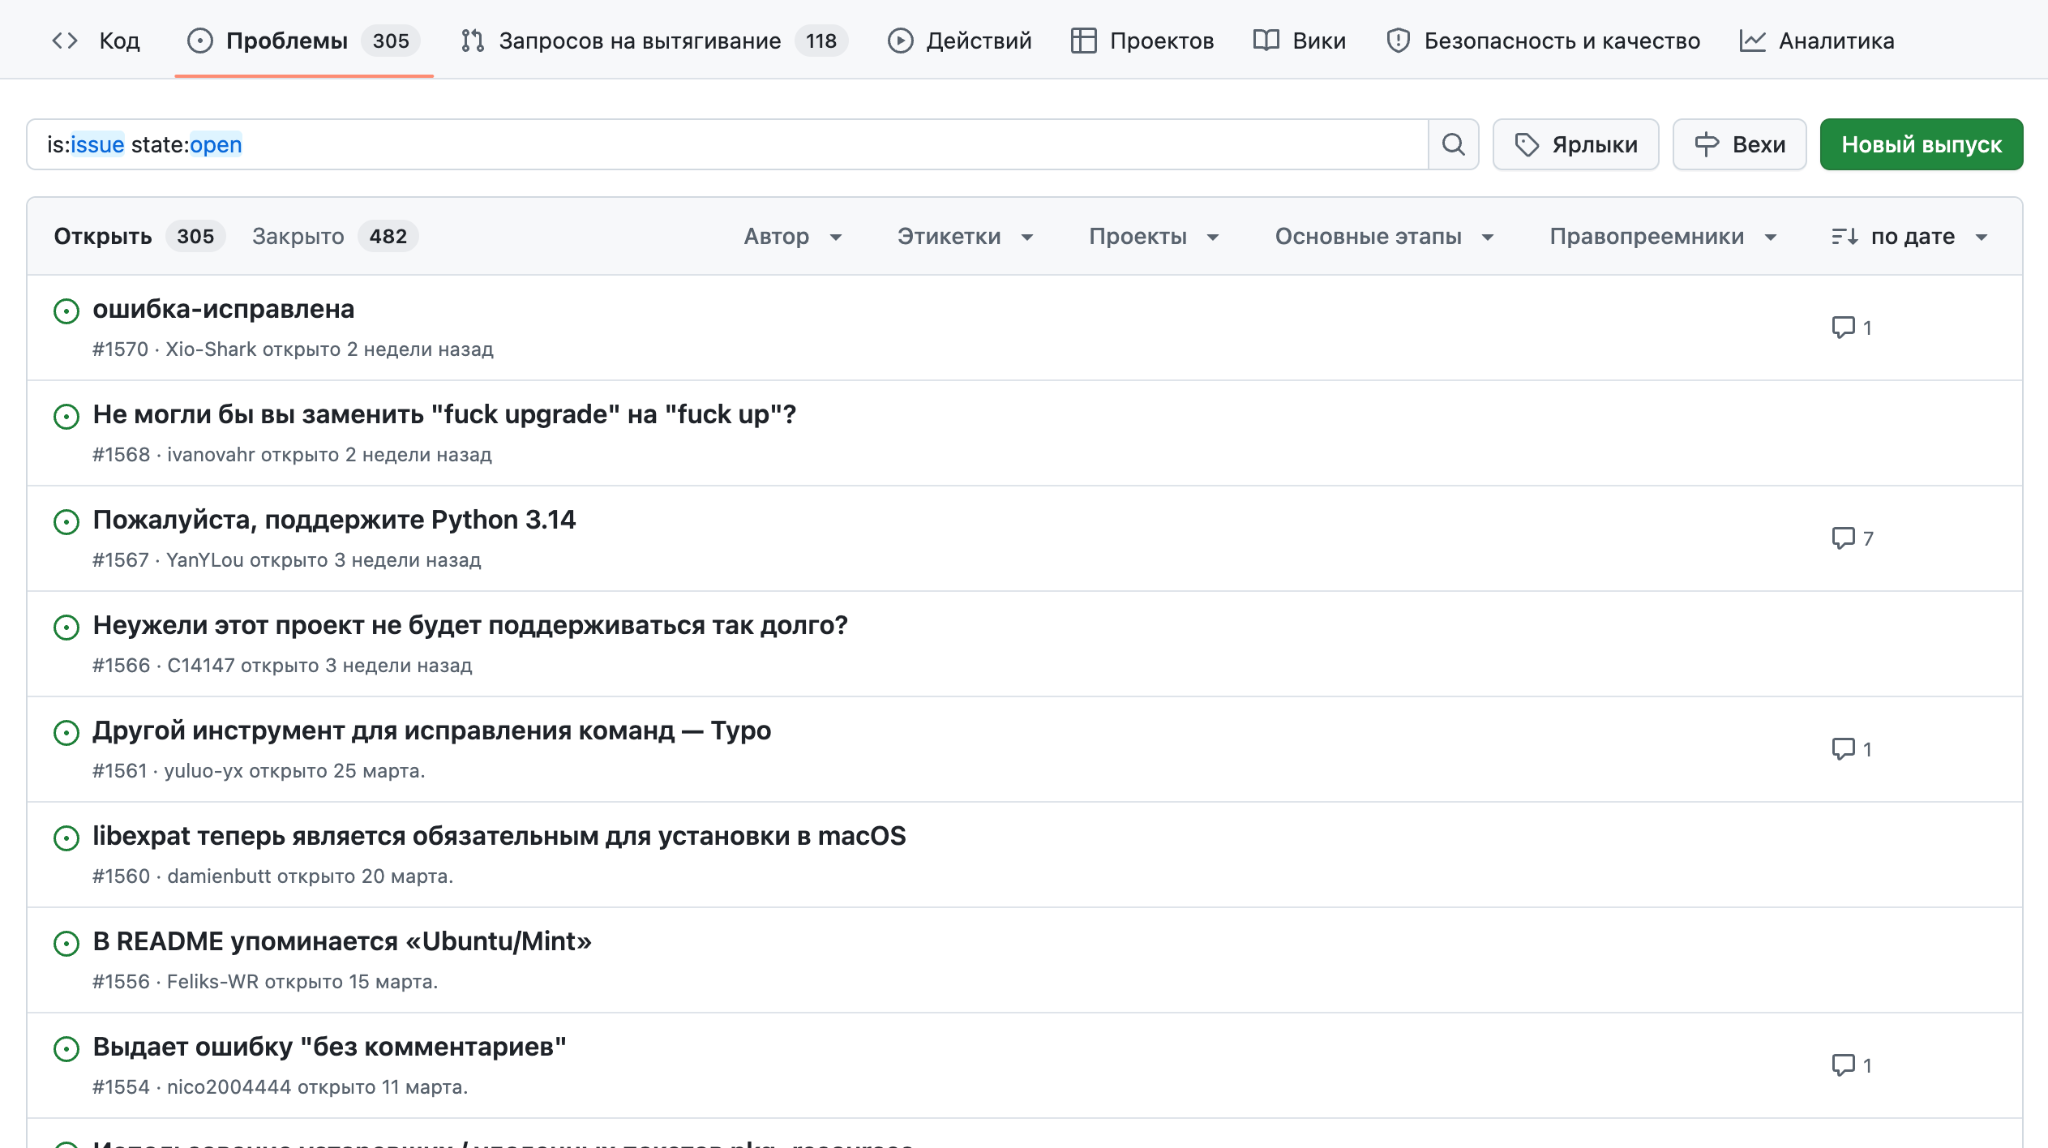Click the Действий workflow icon
Viewport: 2048px width, 1148px height.
(898, 40)
